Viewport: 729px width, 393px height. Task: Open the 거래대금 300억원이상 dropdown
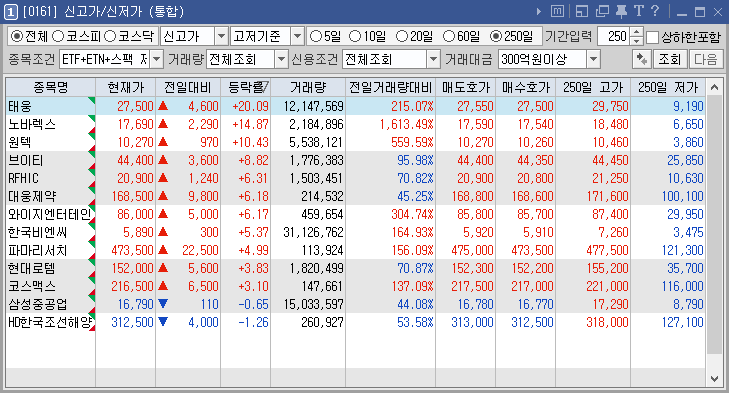593,59
